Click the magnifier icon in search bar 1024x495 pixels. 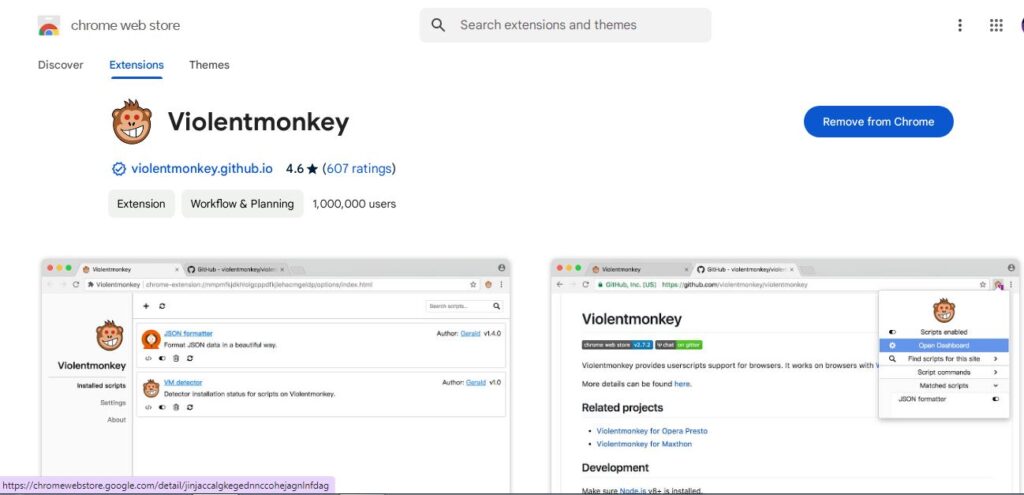[x=439, y=25]
